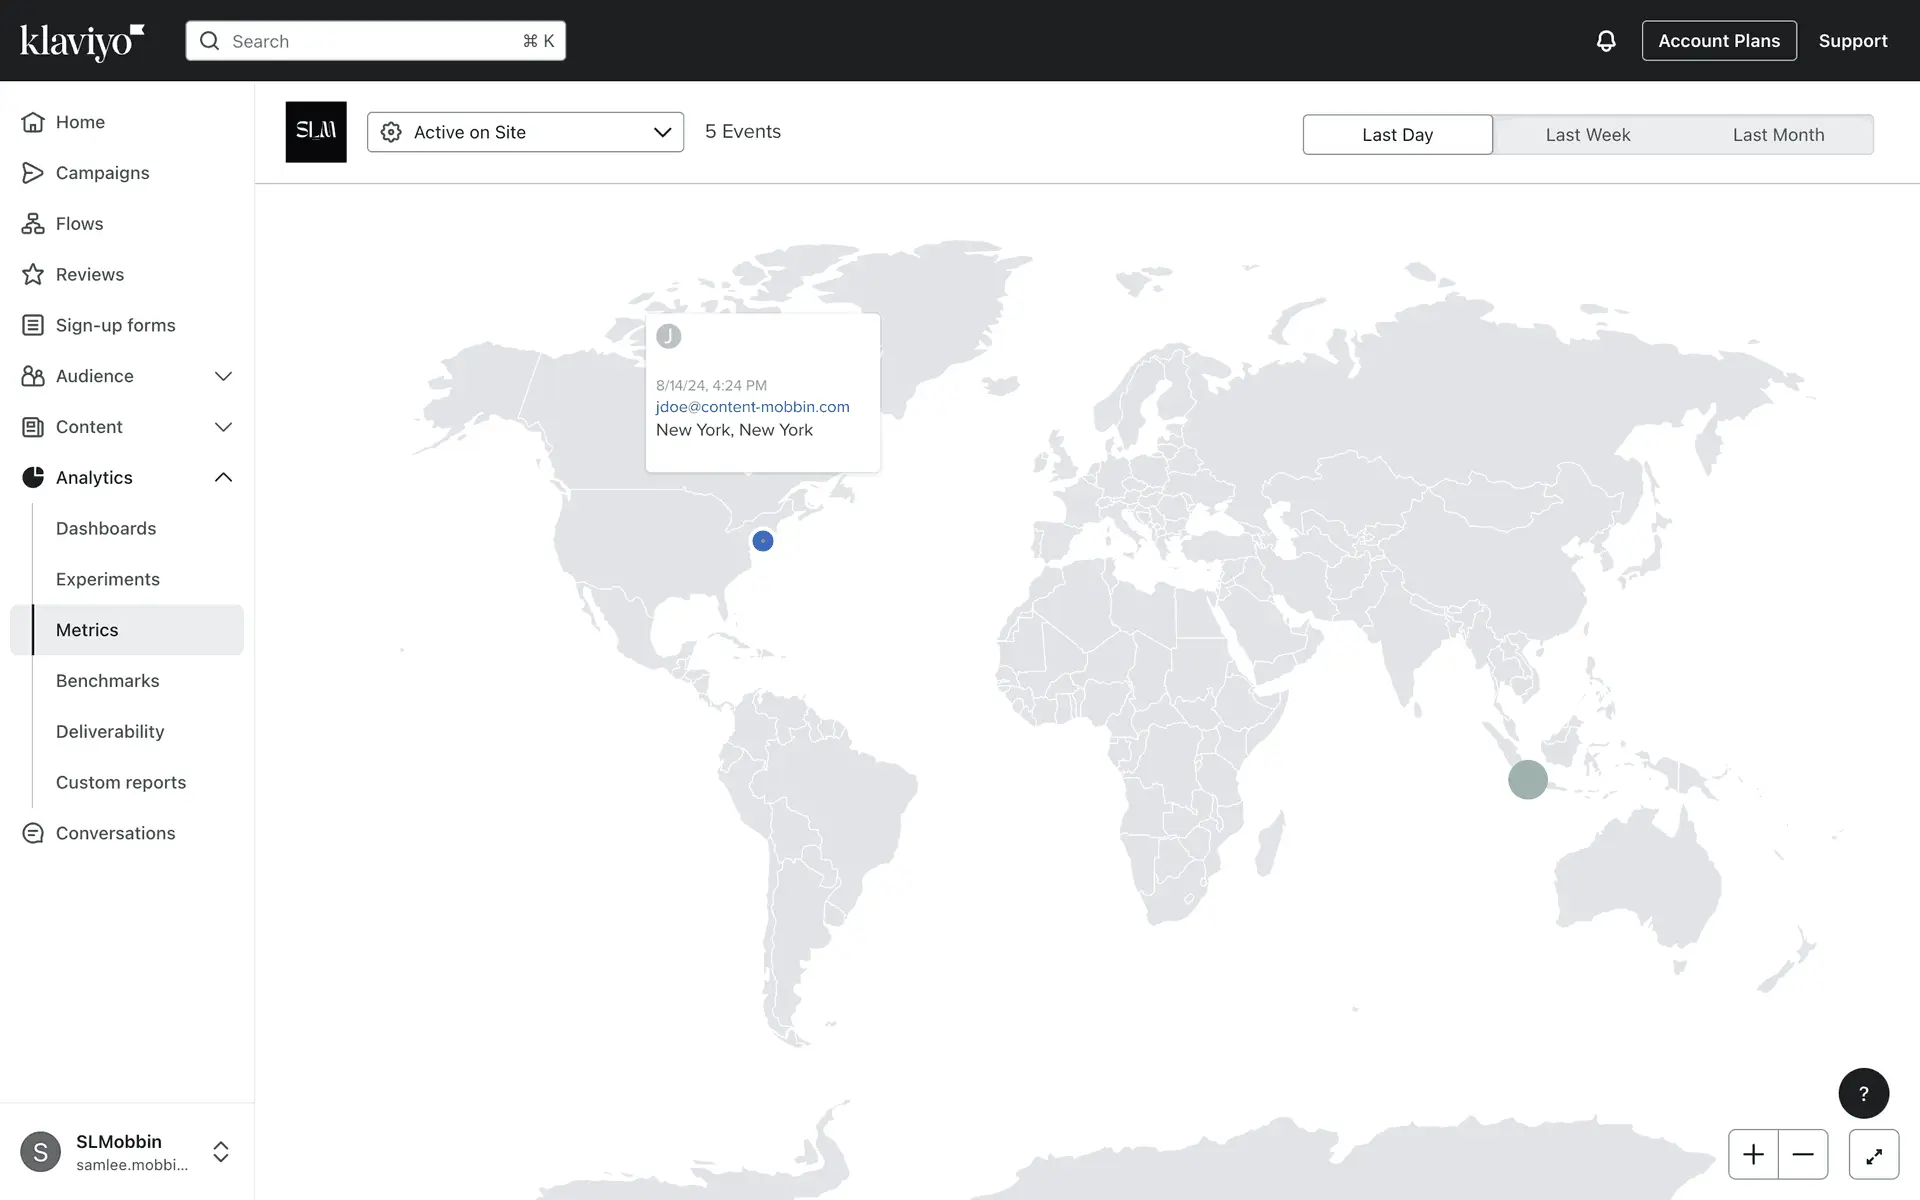The height and width of the screenshot is (1200, 1920).
Task: Open Campaigns from the sidebar
Action: click(102, 173)
